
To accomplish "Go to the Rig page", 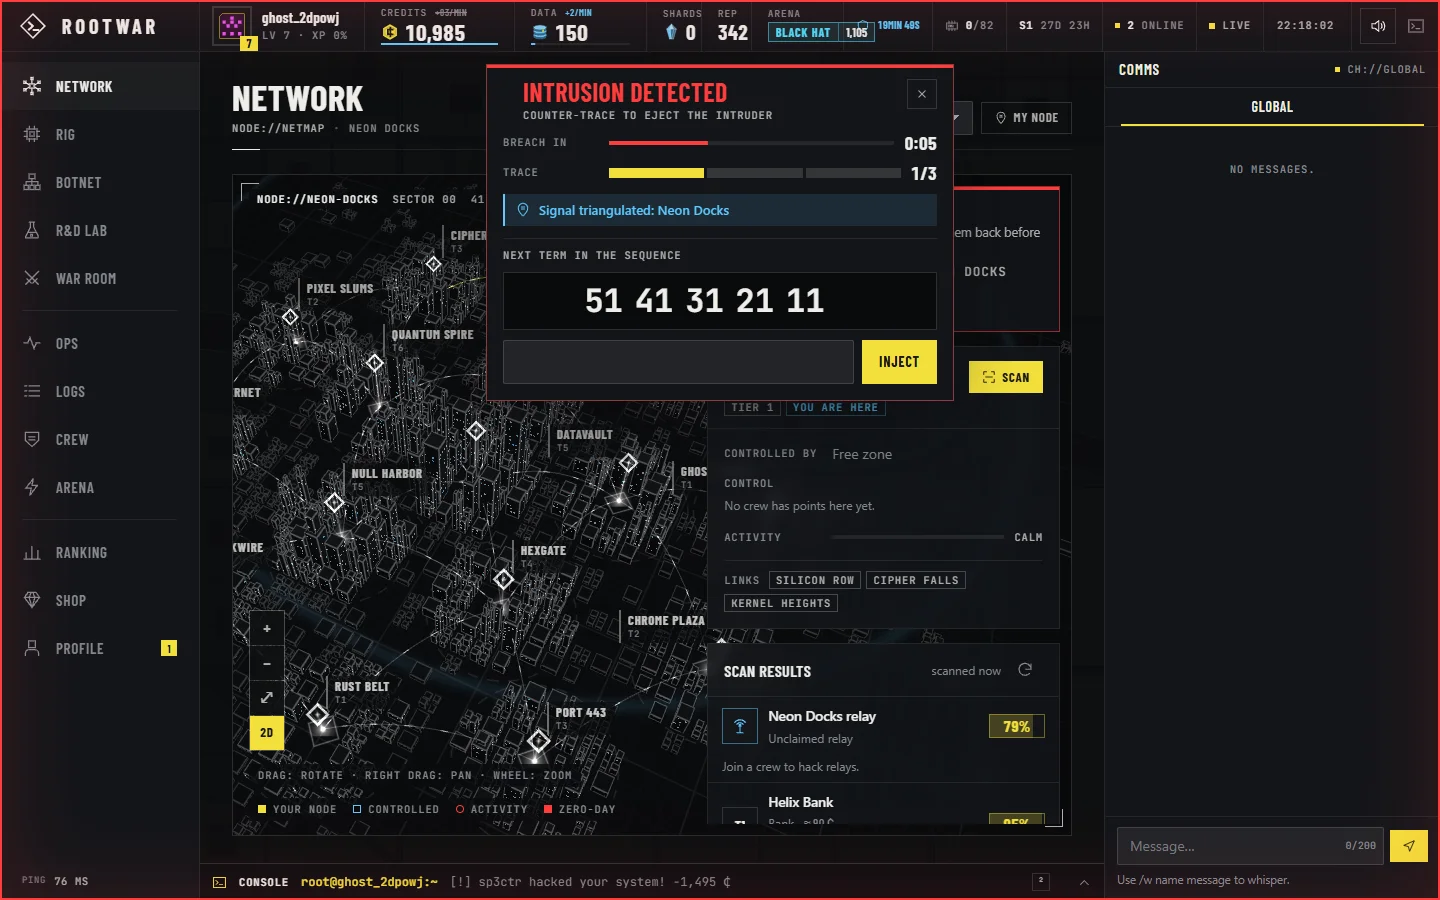I will tap(100, 135).
